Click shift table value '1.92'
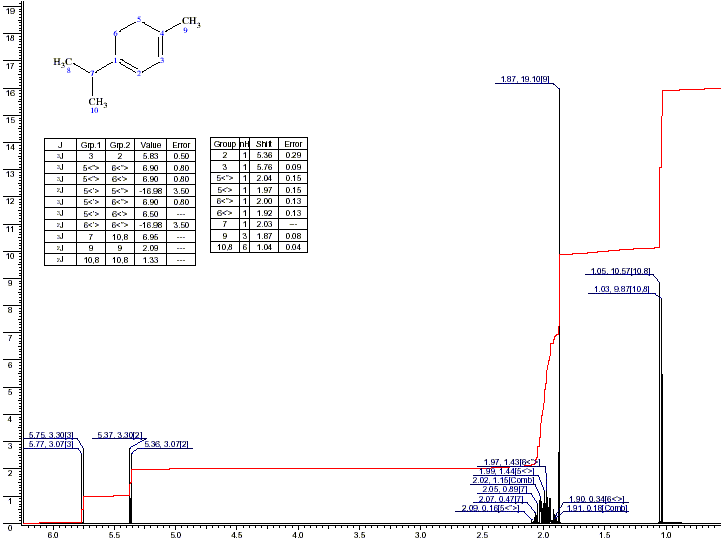The width and height of the screenshot is (724, 542). [264, 213]
